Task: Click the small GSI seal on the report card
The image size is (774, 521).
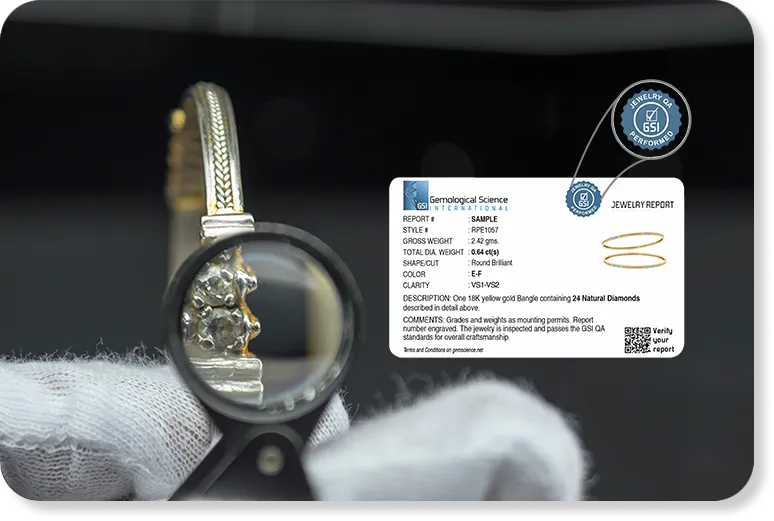Action: click(x=583, y=198)
